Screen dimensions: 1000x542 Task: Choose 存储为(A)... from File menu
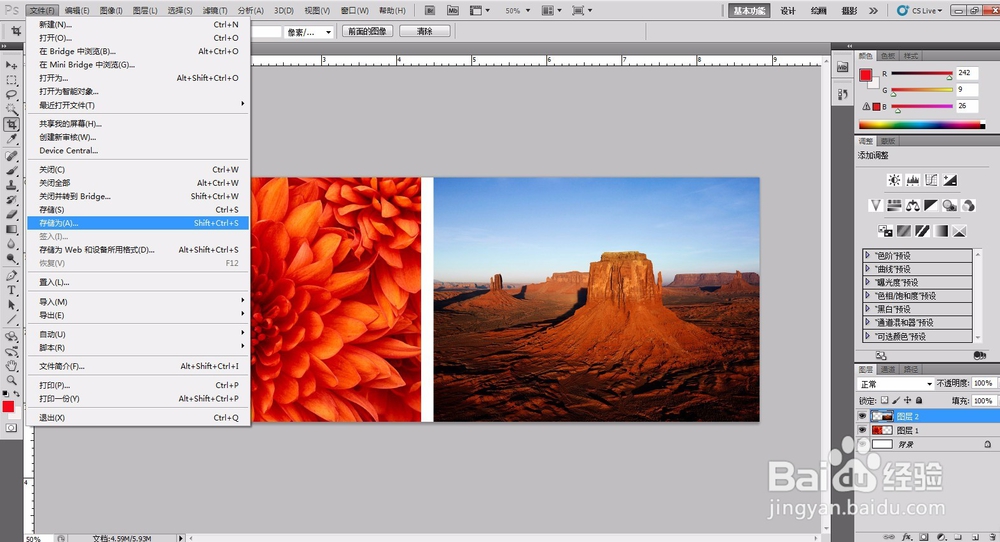point(137,223)
